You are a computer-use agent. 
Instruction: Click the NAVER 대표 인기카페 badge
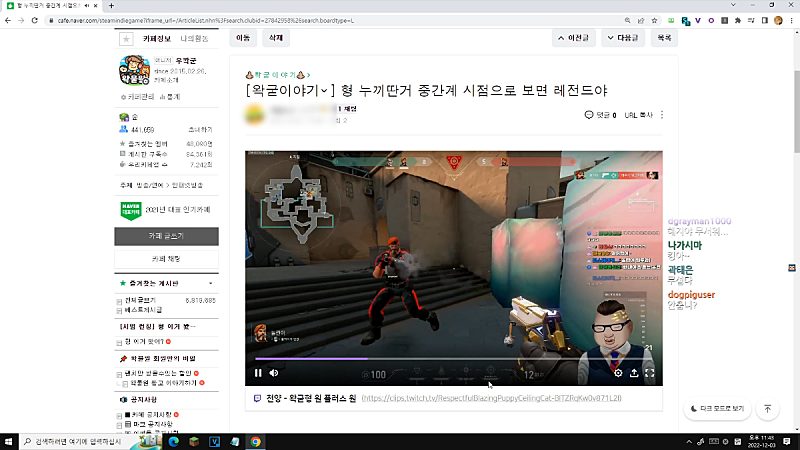click(131, 210)
